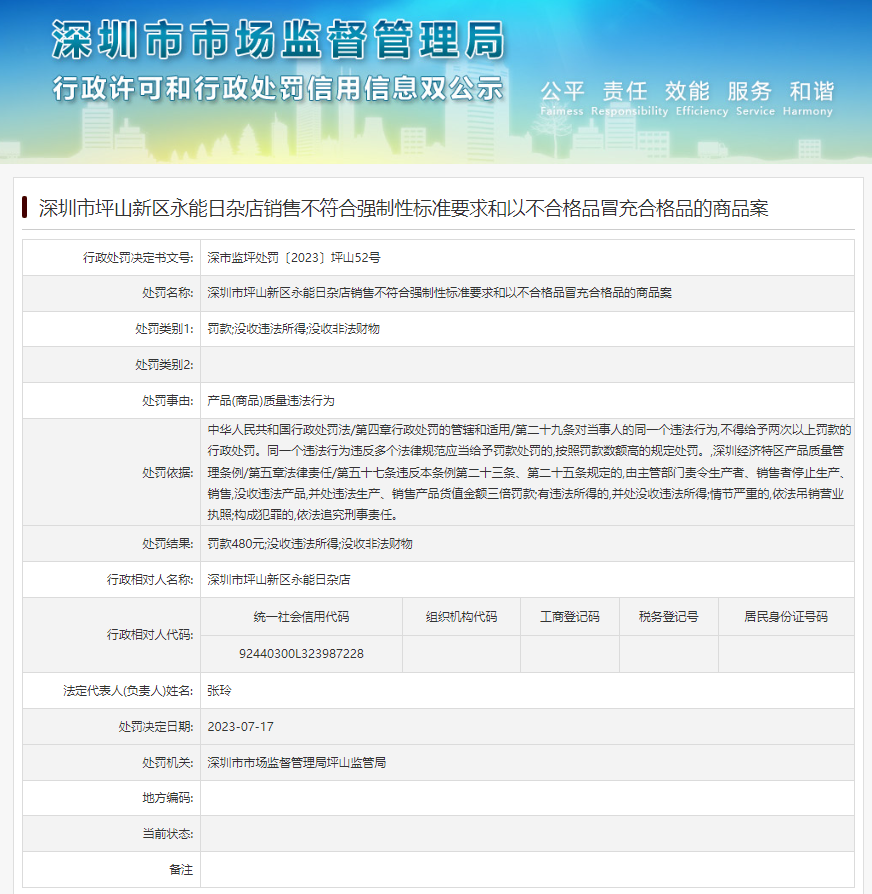Click the result 罚款480元;没收违法所得;没收非法财物
Screen dimensions: 872x894
pos(310,544)
